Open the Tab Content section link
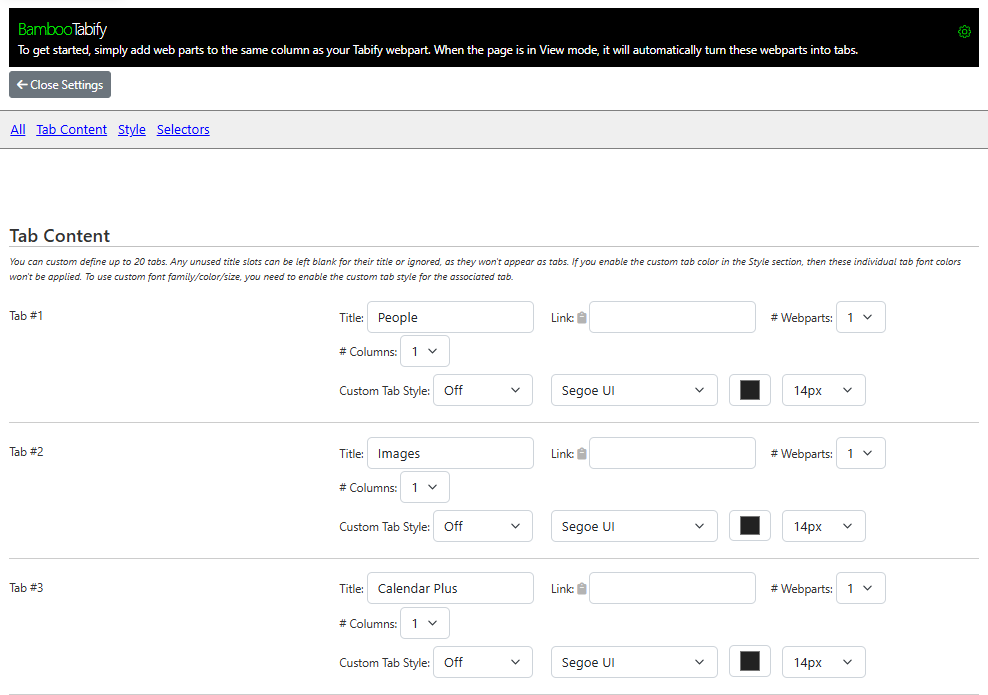 71,129
